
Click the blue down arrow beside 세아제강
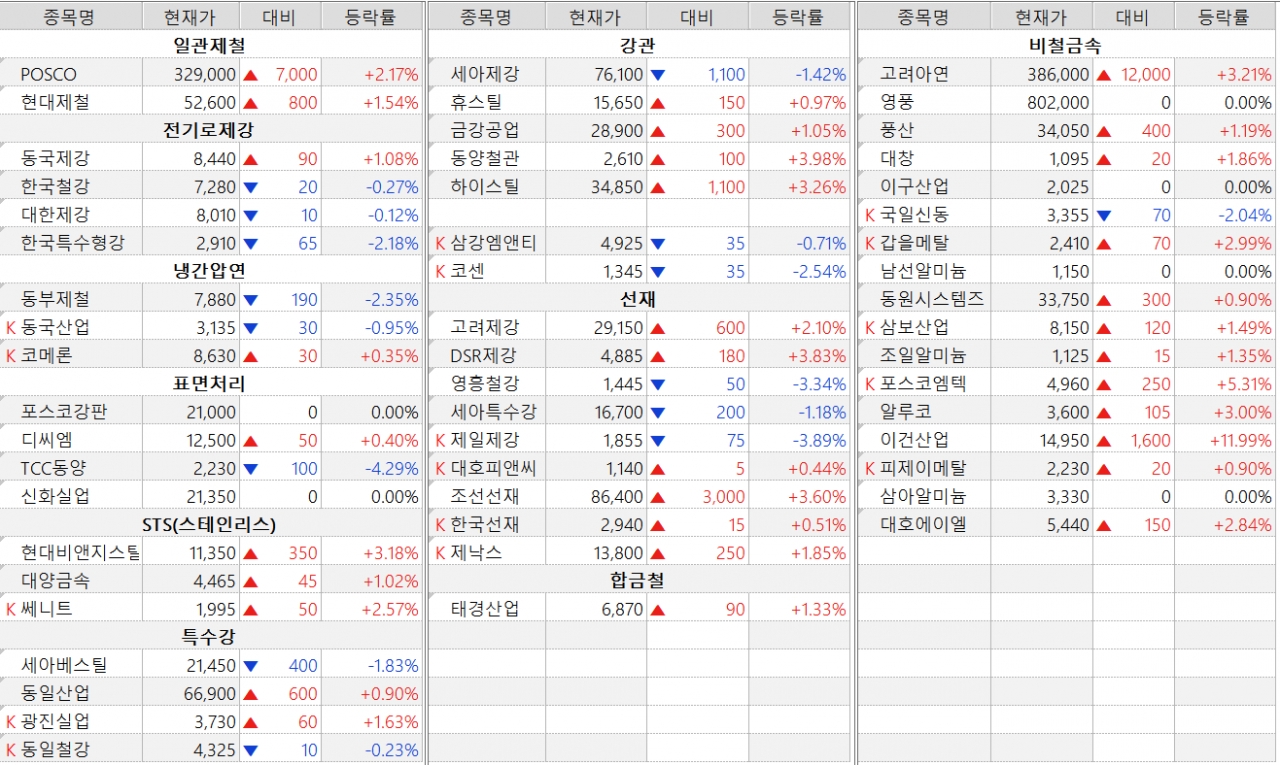[657, 75]
